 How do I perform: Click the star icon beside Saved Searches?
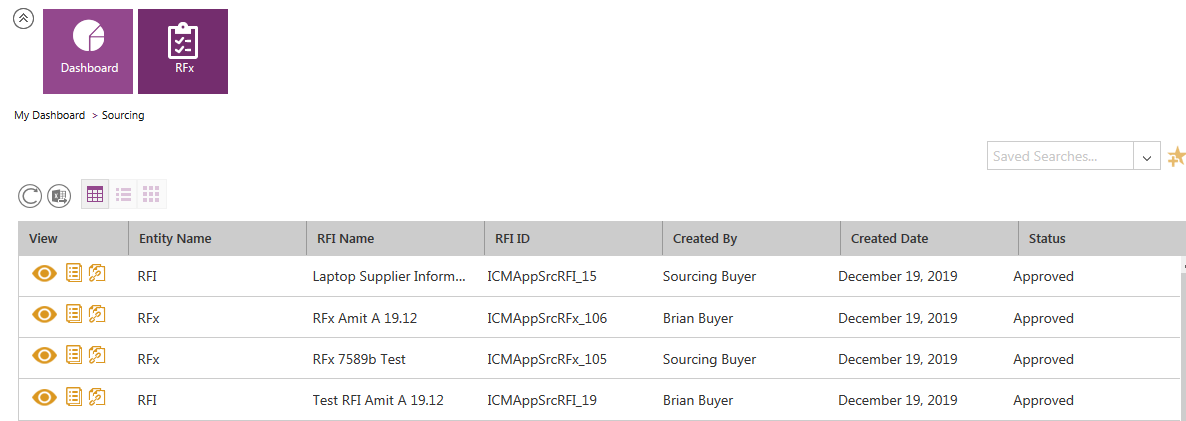(x=1176, y=157)
